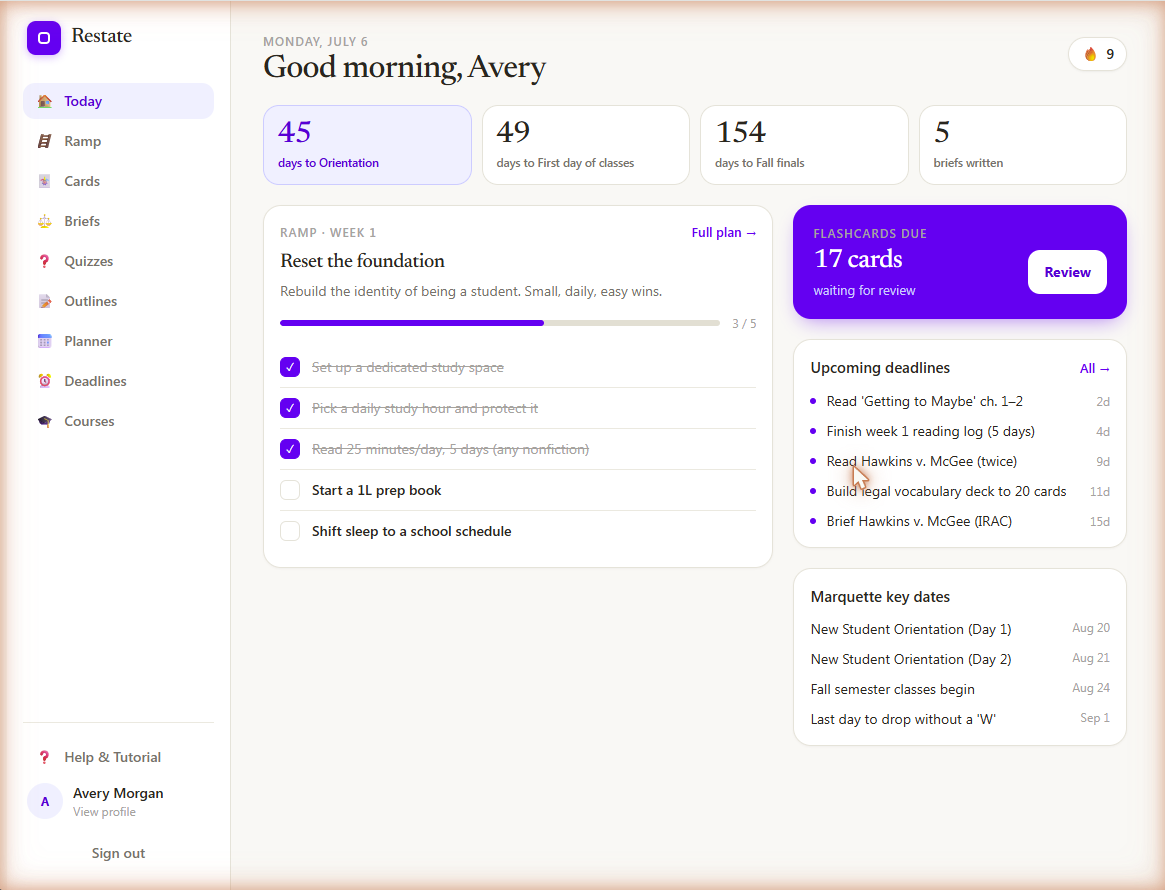
Task: Open the Planner page
Action: [118, 341]
